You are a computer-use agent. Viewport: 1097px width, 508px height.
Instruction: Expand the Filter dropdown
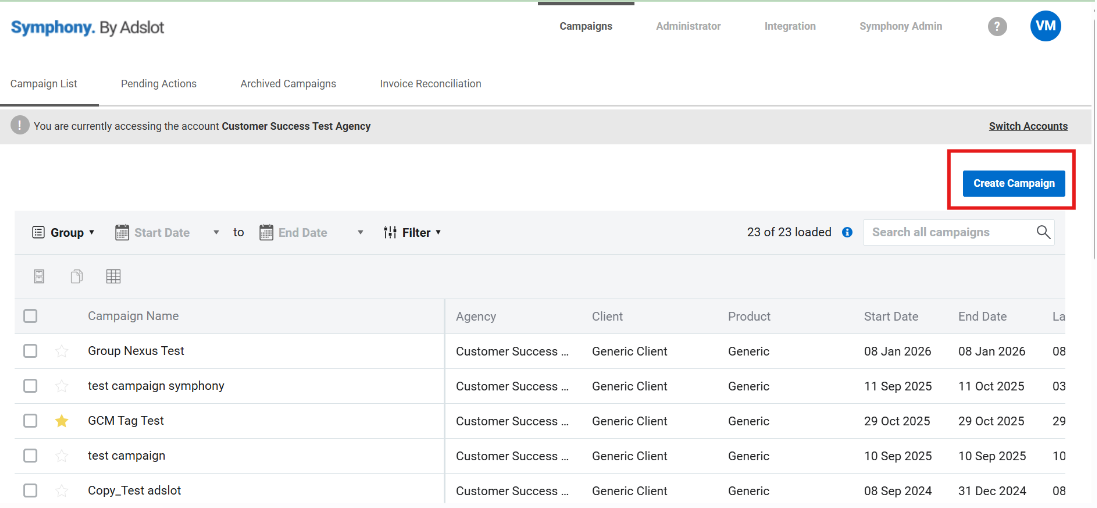click(x=412, y=232)
